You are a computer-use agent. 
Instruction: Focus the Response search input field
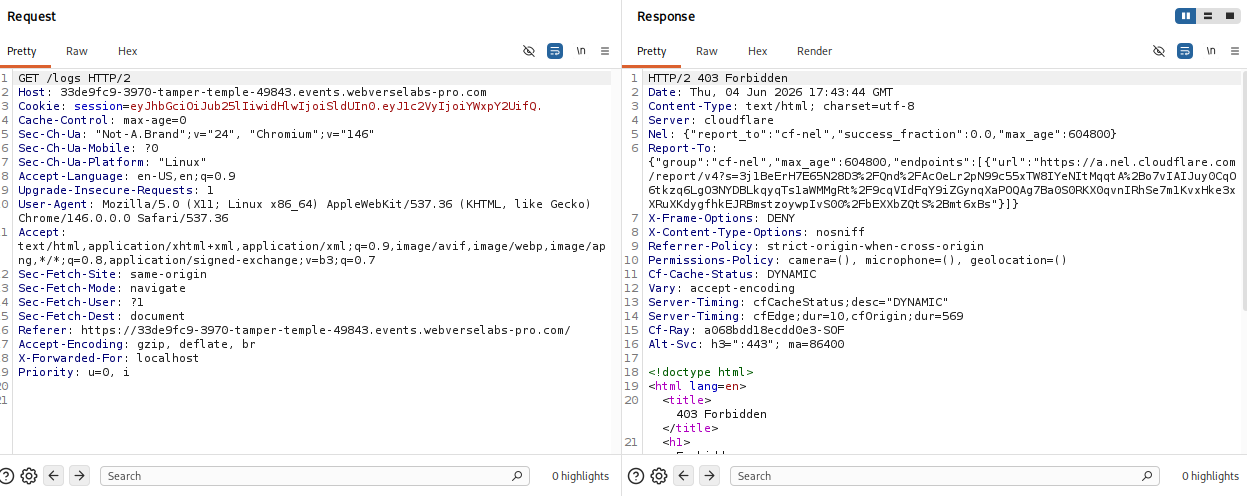(944, 476)
